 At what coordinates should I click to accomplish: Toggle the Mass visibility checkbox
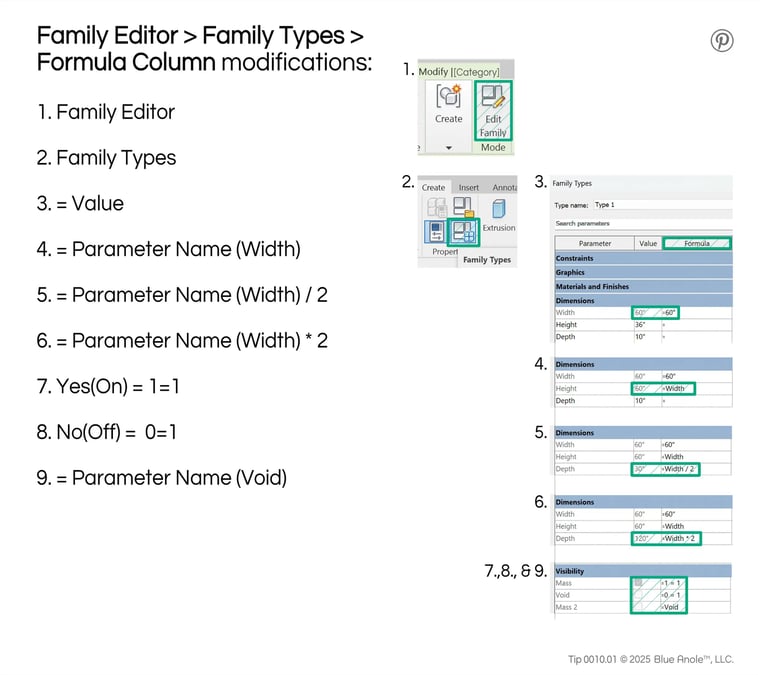[638, 583]
